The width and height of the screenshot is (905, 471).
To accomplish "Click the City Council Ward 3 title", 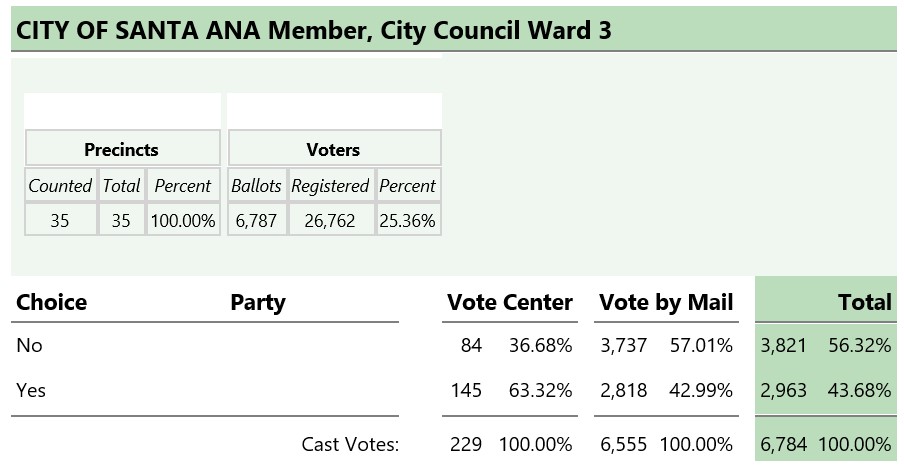I will [313, 31].
